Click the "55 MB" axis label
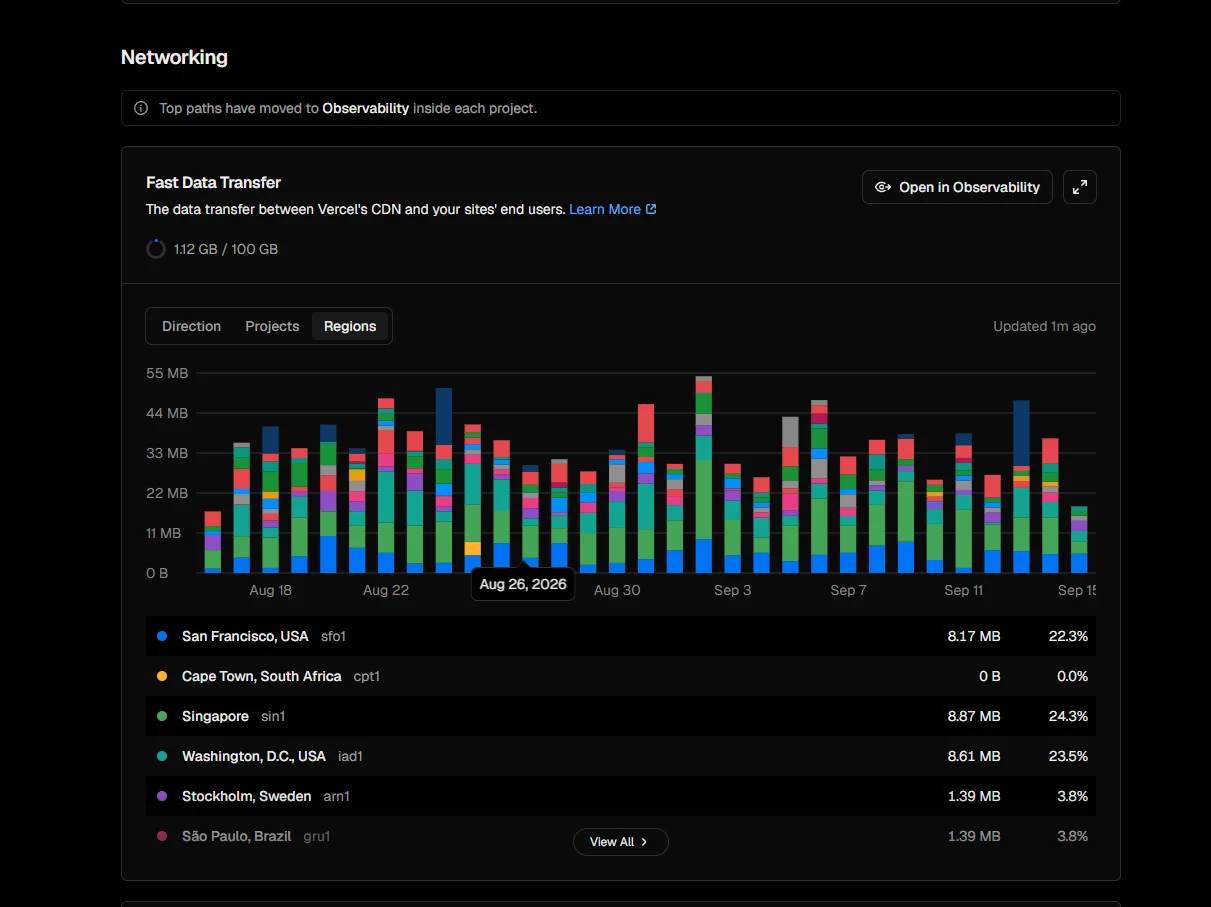 click(x=167, y=373)
